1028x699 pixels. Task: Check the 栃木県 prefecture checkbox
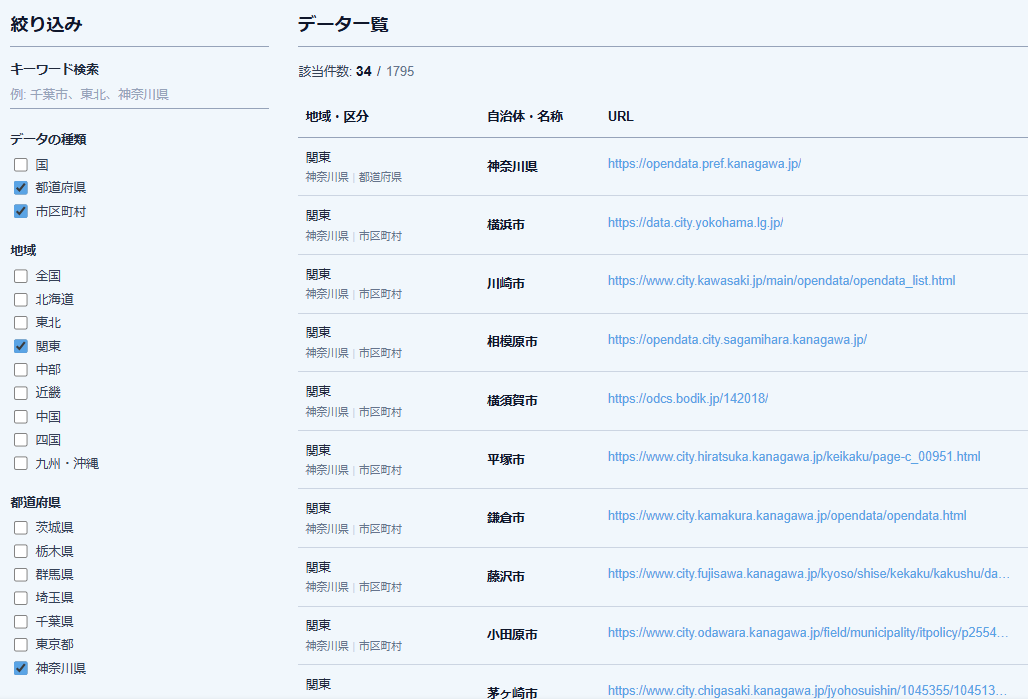[21, 551]
